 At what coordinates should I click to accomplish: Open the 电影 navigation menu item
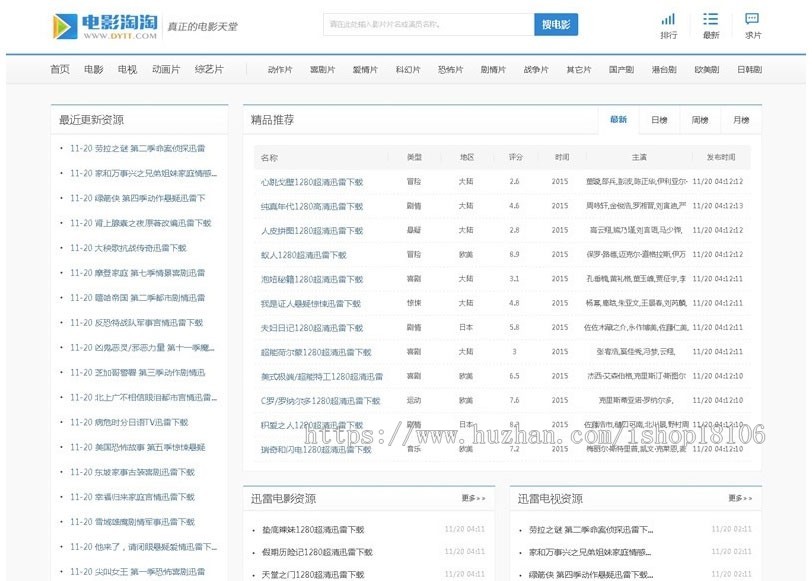(93, 69)
